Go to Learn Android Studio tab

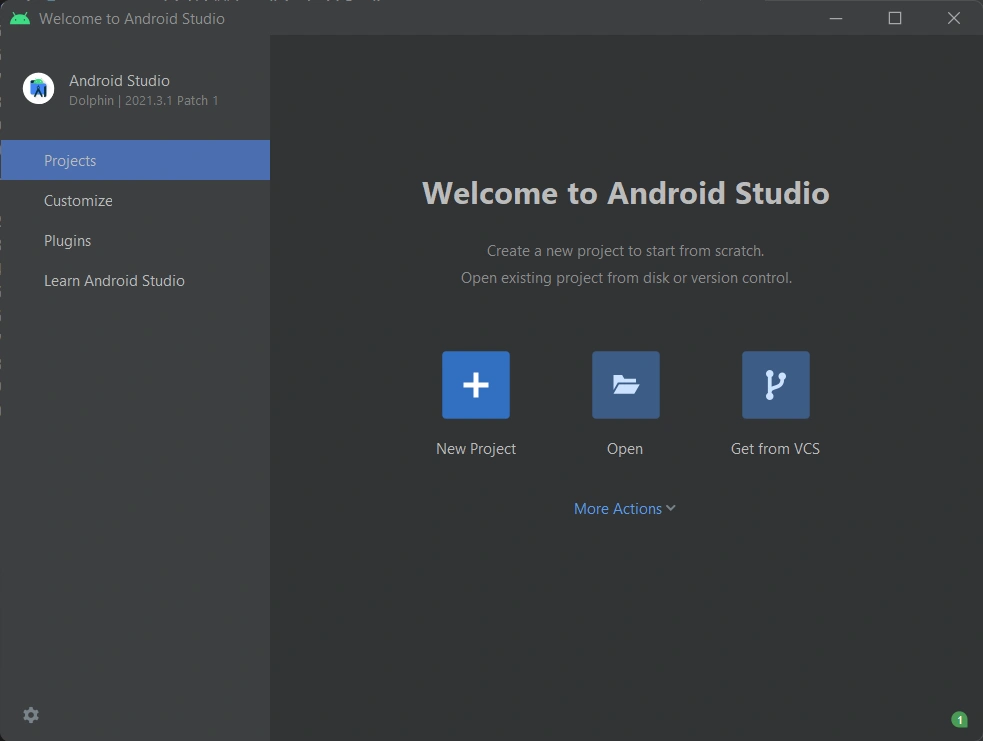coord(114,281)
